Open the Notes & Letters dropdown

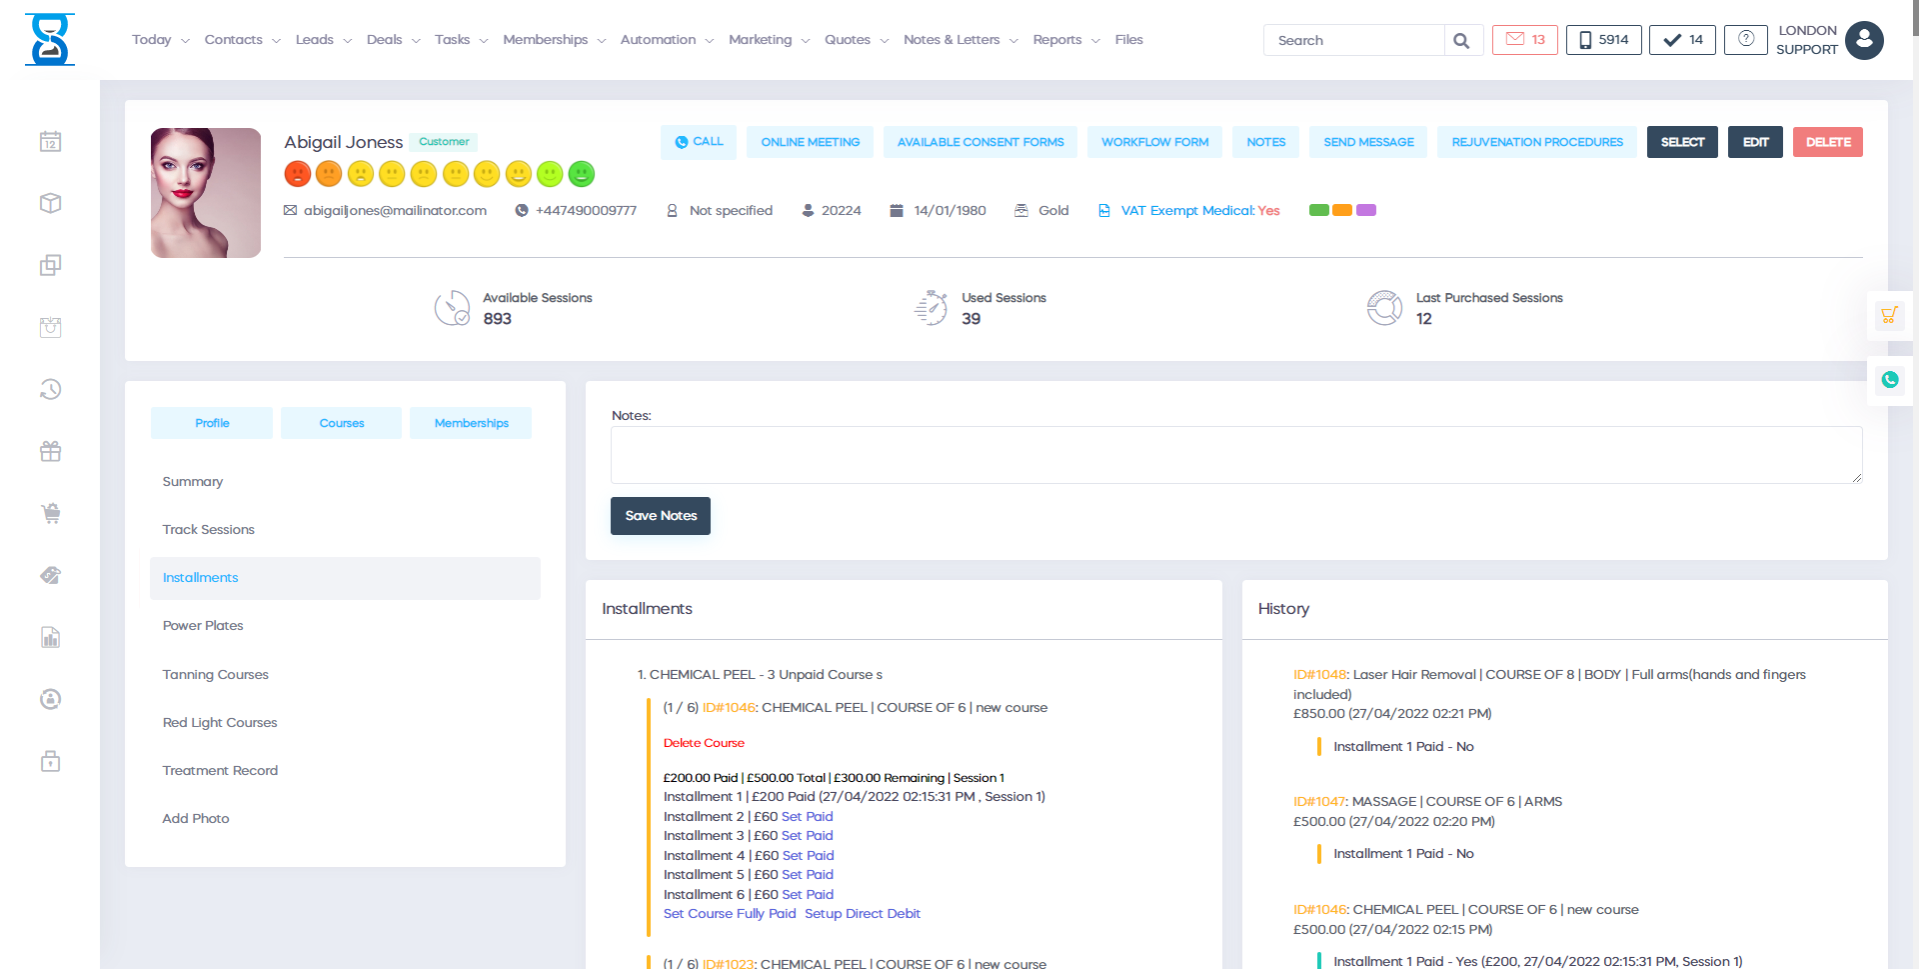[960, 40]
